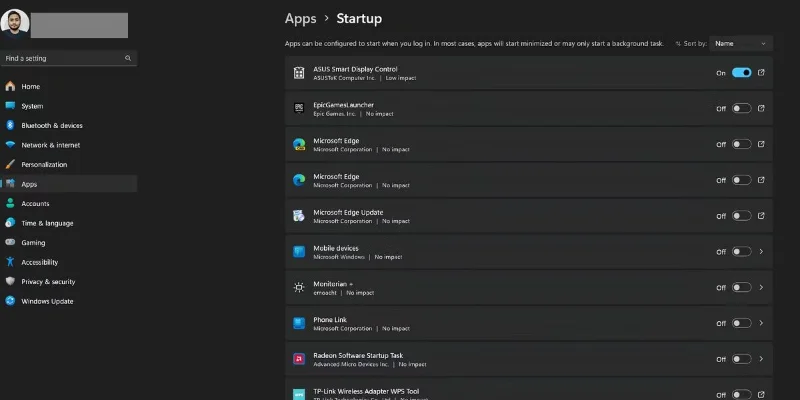Click the Microsoft Edge Update icon
Image resolution: width=800 pixels, height=400 pixels.
click(x=298, y=216)
